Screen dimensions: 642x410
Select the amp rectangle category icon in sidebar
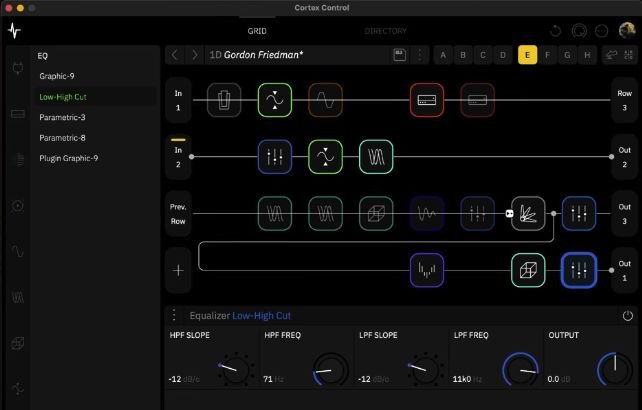18,114
